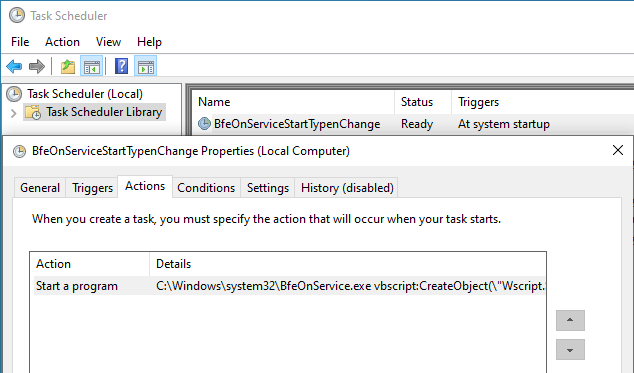The width and height of the screenshot is (634, 373).
Task: Open the File menu
Action: pos(20,42)
